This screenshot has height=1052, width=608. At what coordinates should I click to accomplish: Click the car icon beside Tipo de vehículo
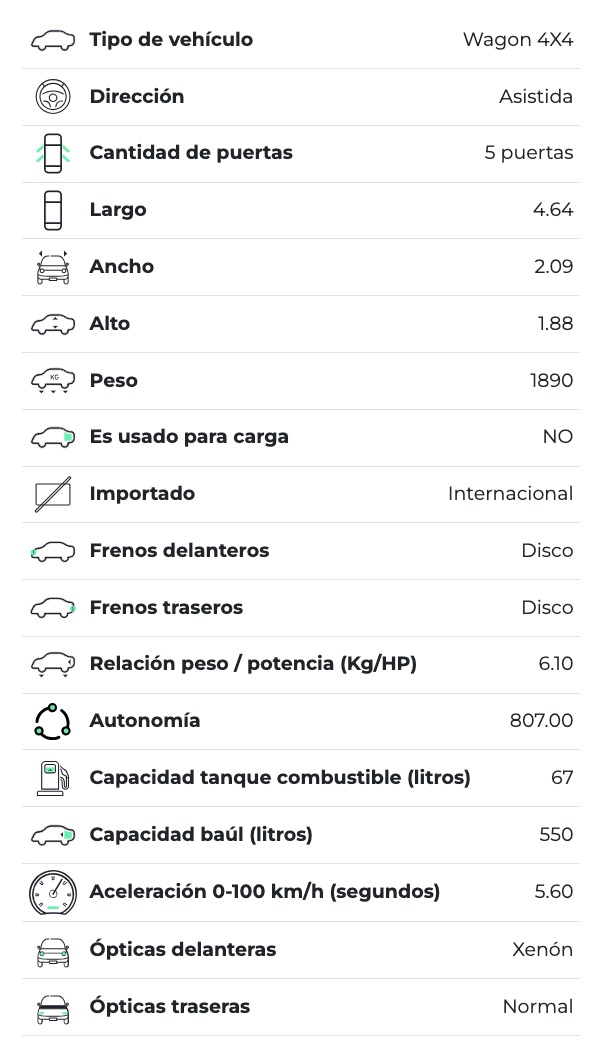click(x=53, y=40)
